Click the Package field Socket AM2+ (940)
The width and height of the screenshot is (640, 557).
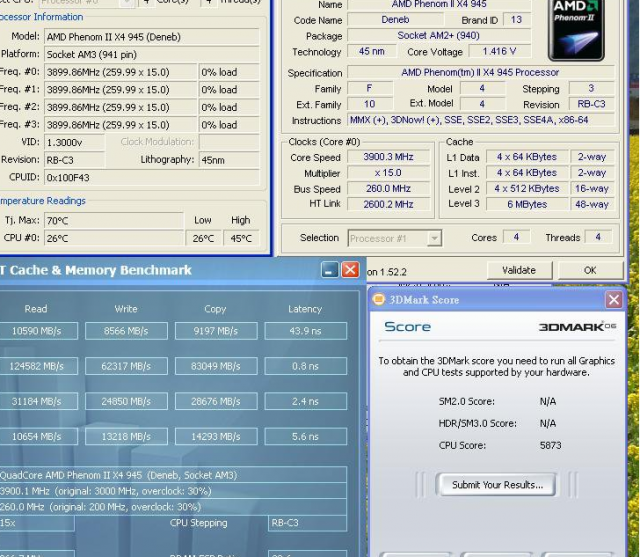[439, 36]
